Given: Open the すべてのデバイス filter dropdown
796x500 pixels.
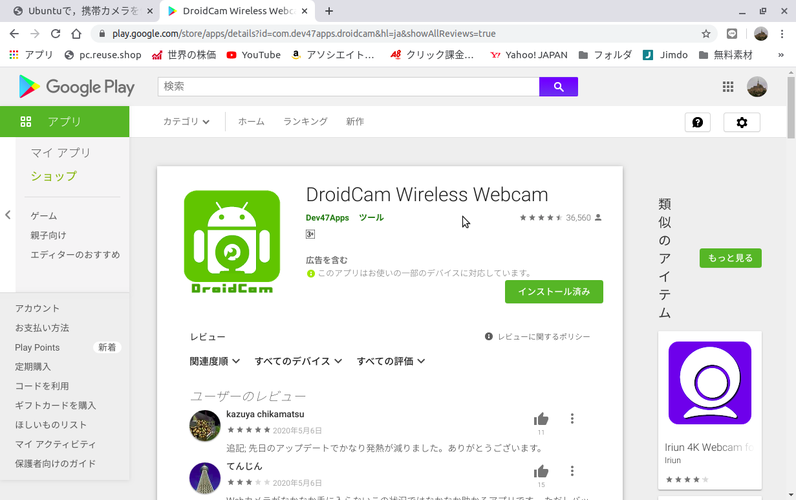Looking at the screenshot, I should point(298,361).
